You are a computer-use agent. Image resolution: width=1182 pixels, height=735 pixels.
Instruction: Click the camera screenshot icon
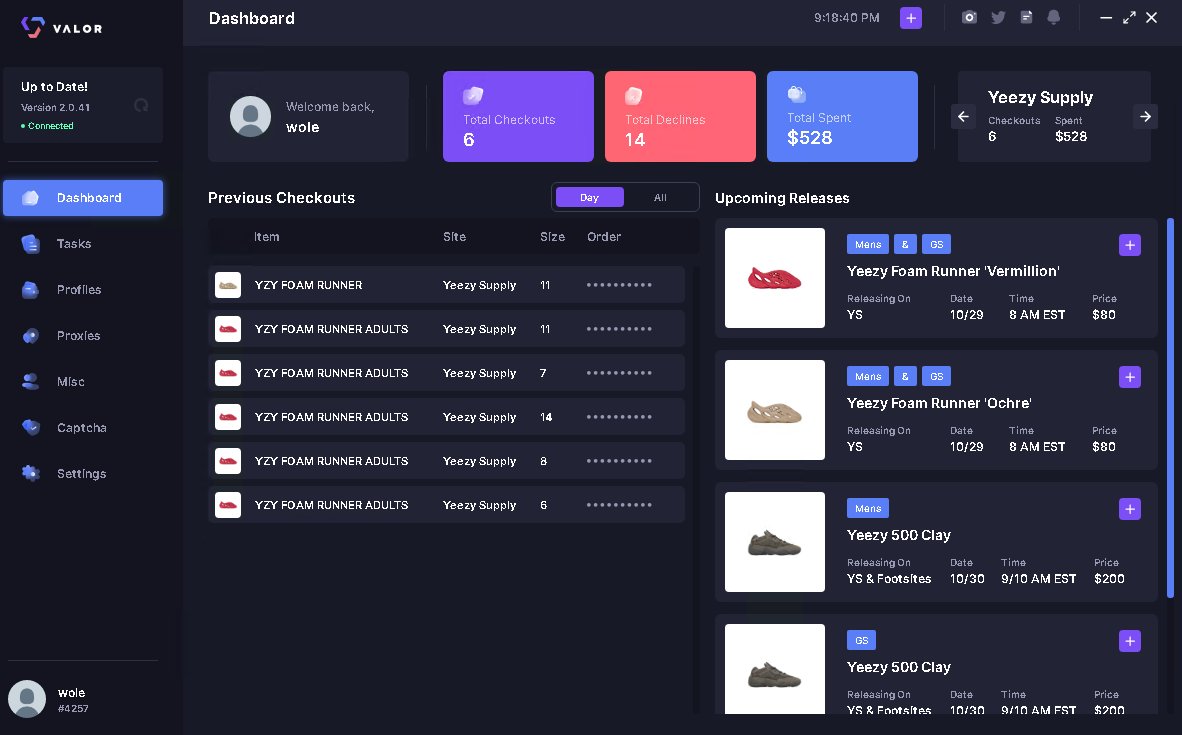(x=969, y=17)
